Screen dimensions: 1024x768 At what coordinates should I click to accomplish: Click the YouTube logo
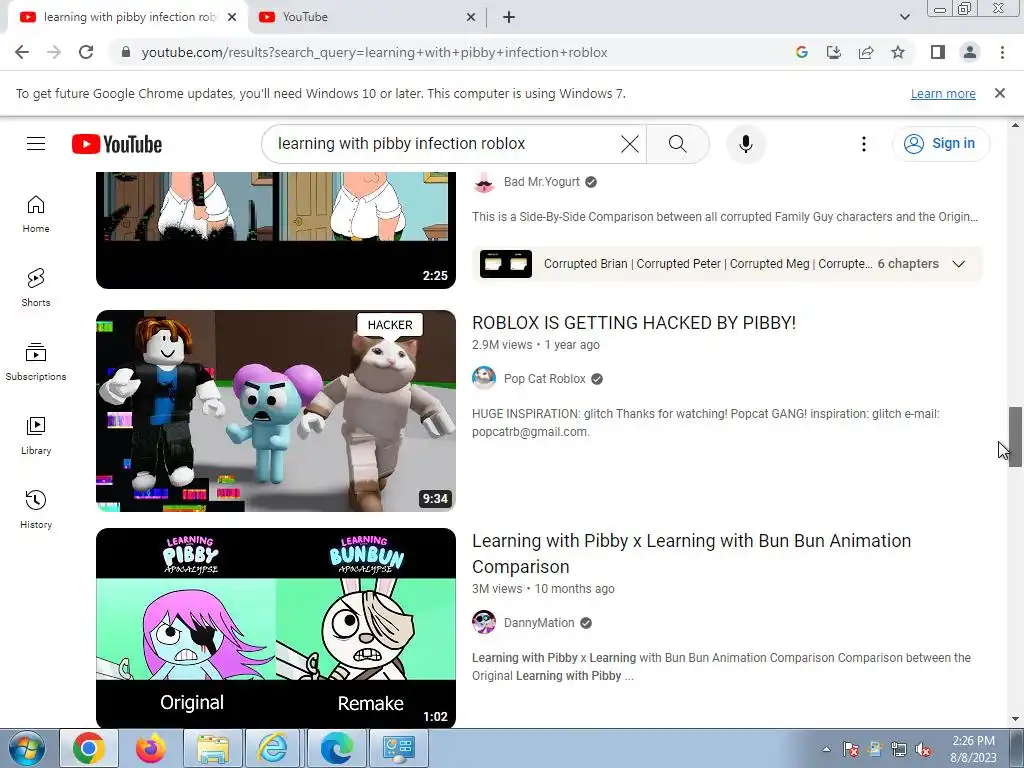coord(117,144)
